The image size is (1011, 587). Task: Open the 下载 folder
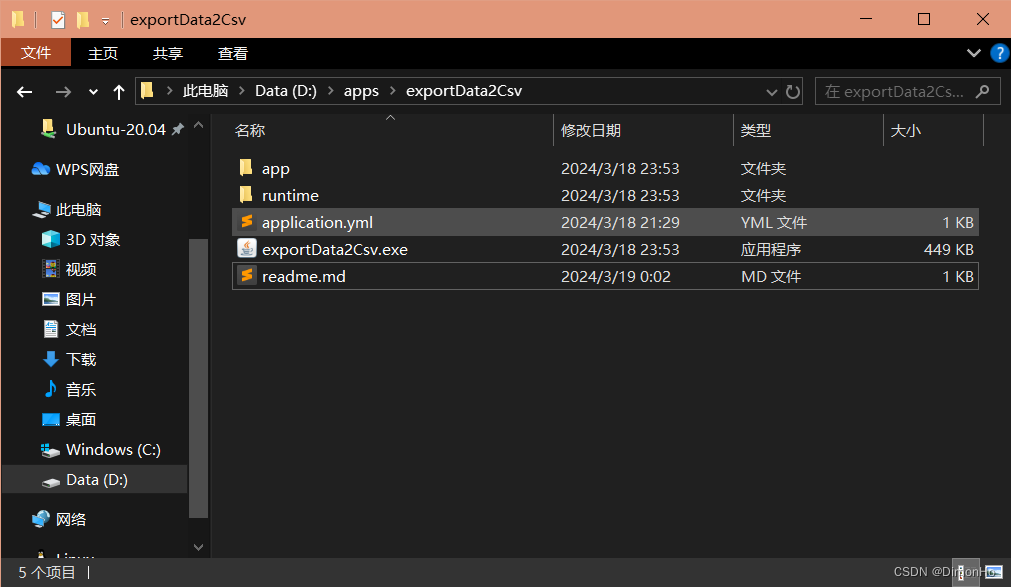[81, 359]
